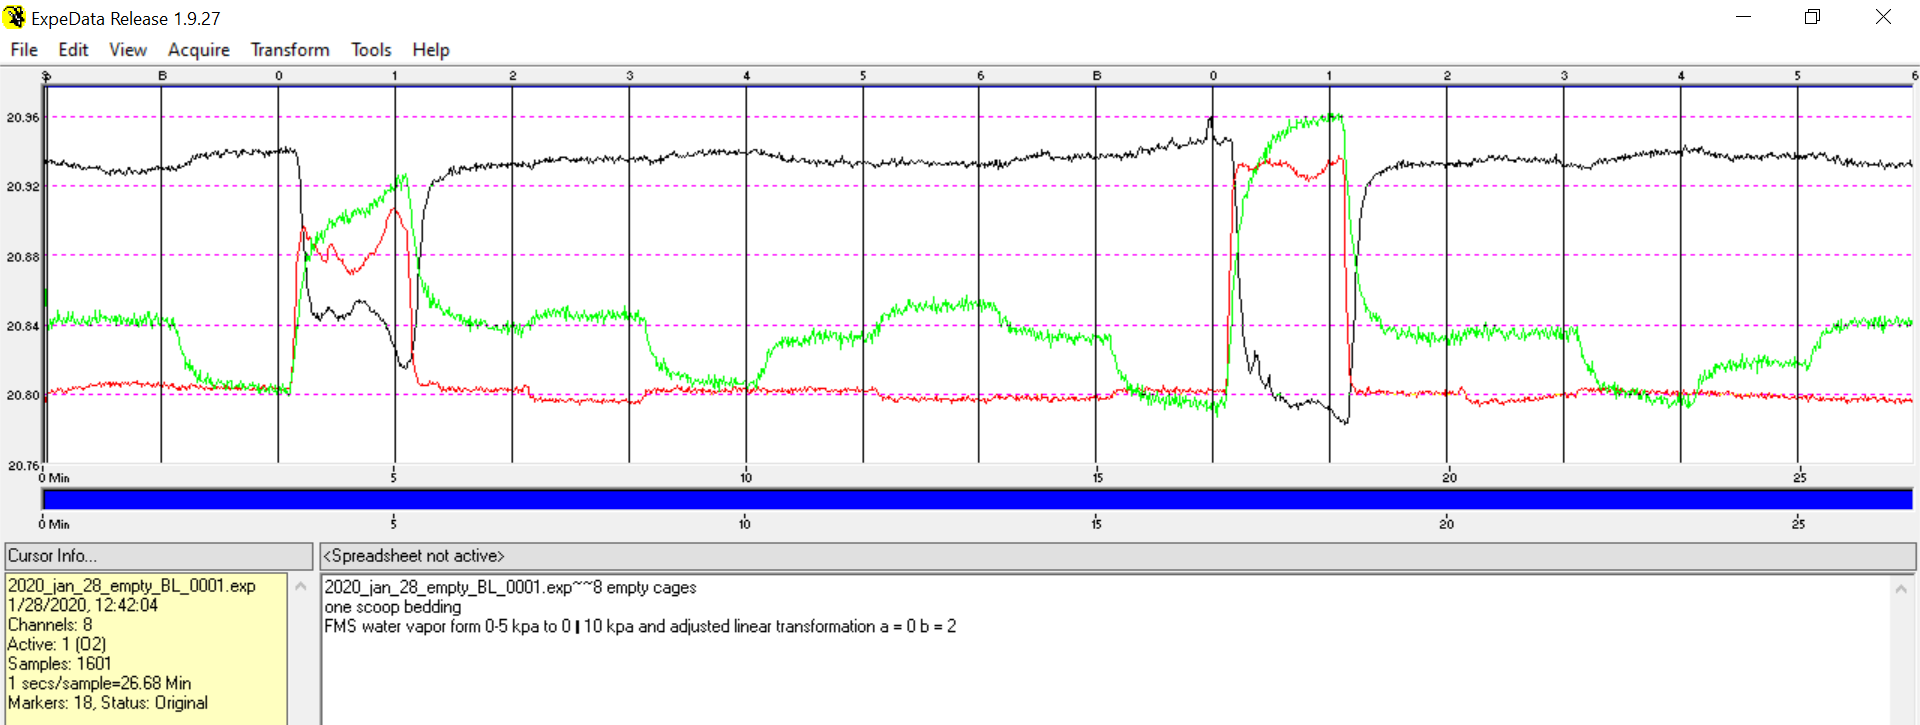This screenshot has width=1920, height=725.
Task: Restore down the ExpeData window
Action: click(1812, 17)
